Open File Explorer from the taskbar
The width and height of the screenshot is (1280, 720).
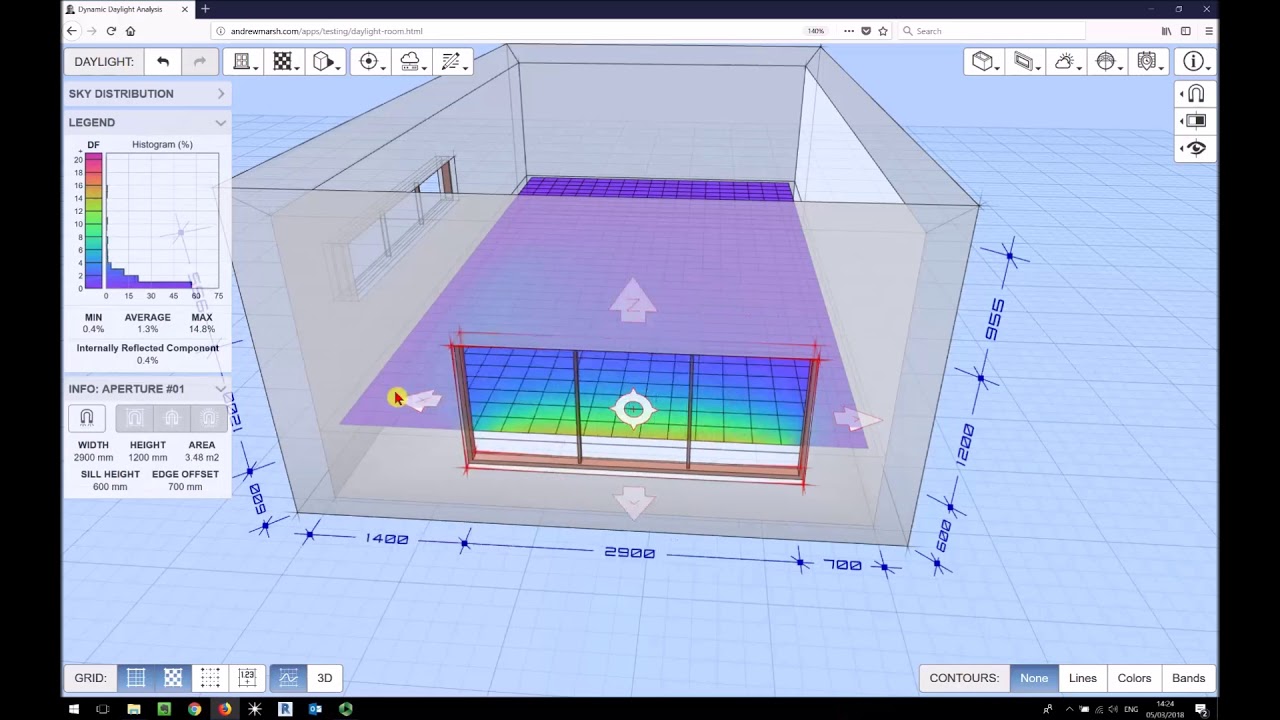(134, 709)
